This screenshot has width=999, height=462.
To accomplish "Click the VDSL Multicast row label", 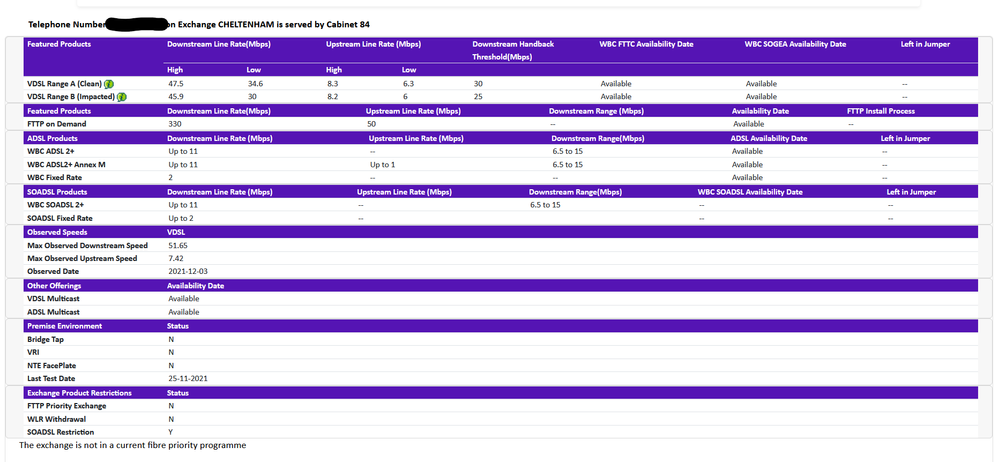I will click(54, 299).
